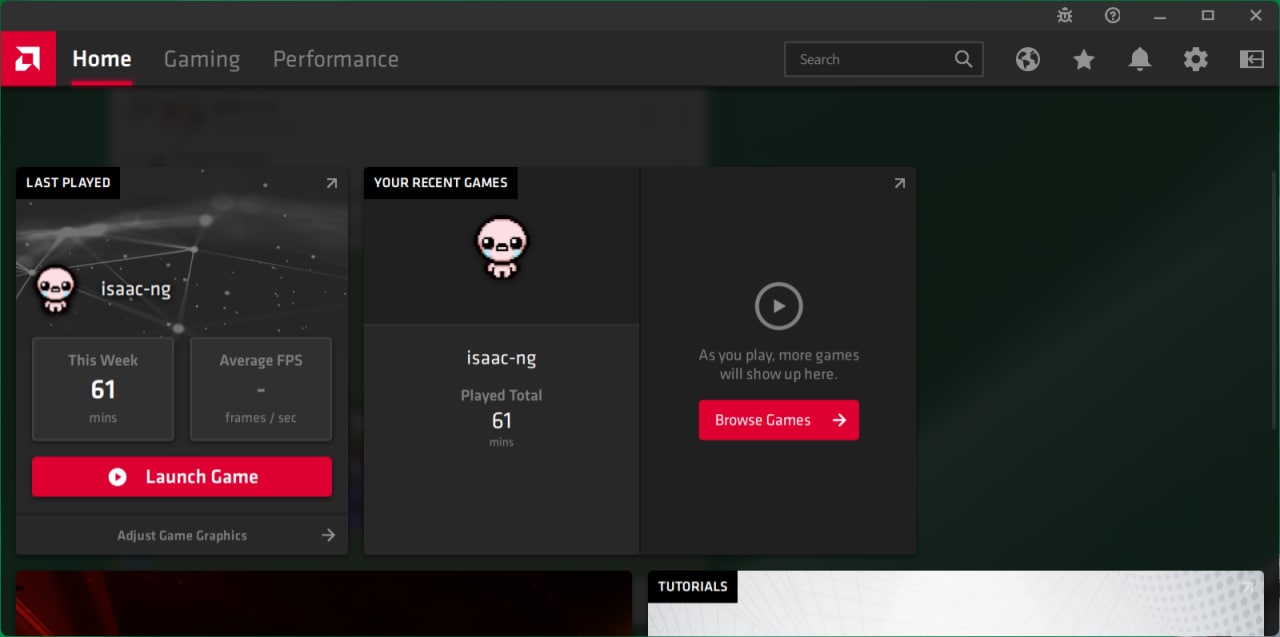Click the Average FPS tile

[261, 389]
